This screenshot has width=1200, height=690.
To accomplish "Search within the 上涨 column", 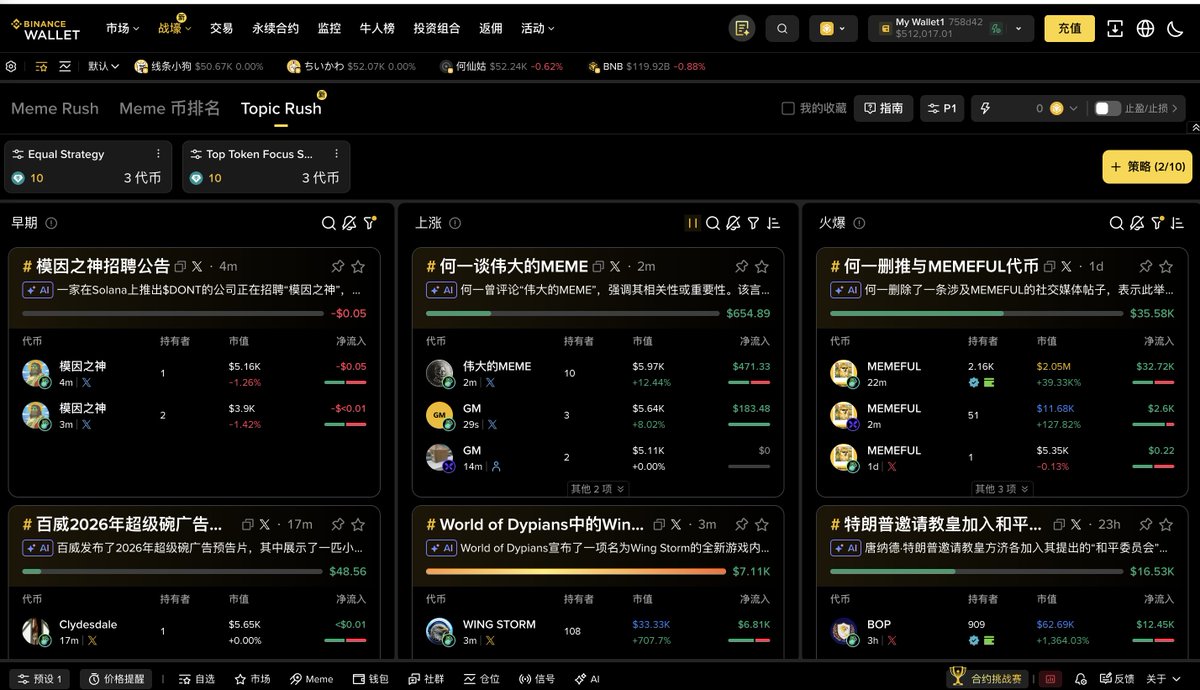I will tap(713, 223).
